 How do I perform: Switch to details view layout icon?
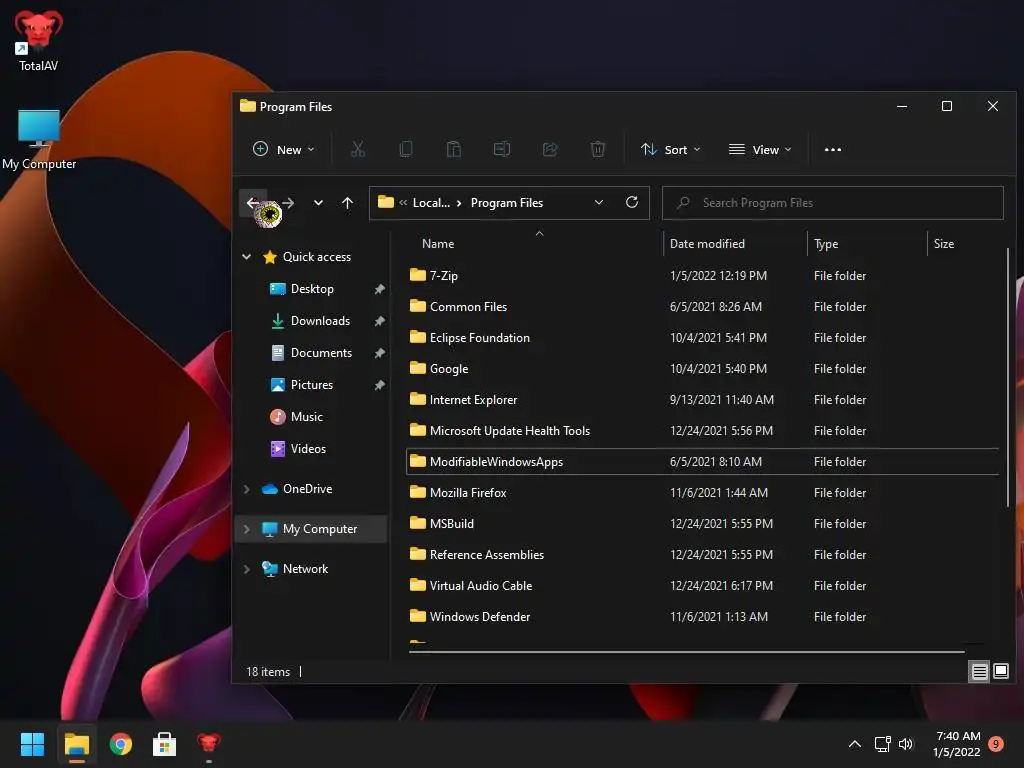click(x=979, y=671)
